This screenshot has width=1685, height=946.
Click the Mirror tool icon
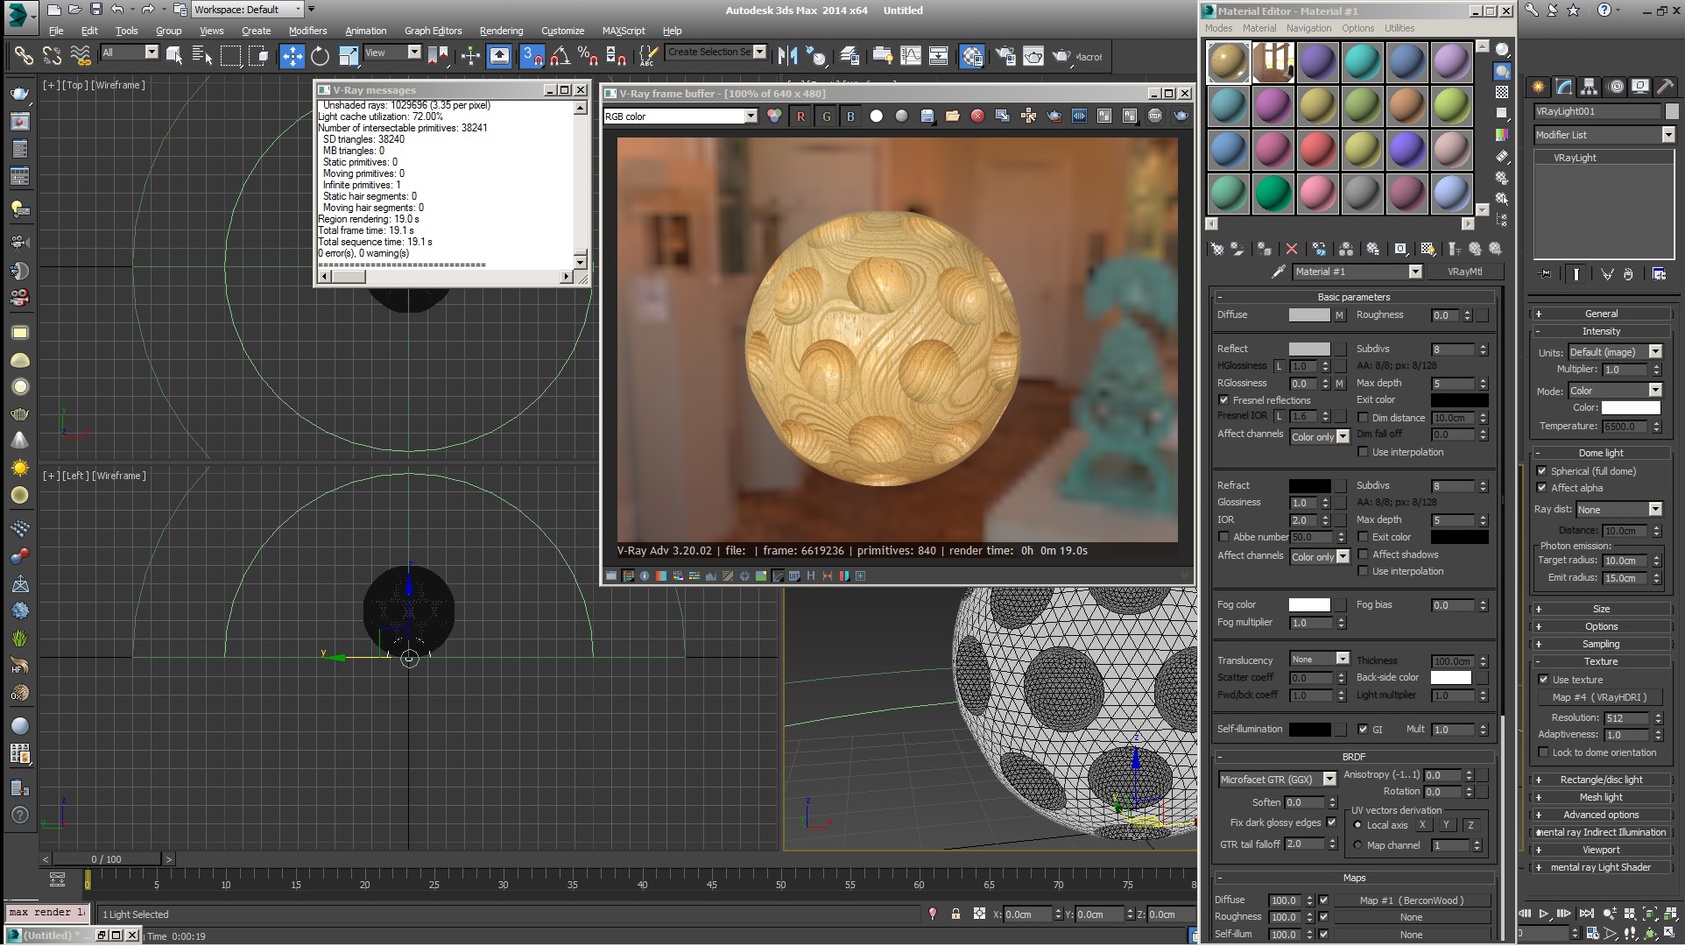pos(788,56)
